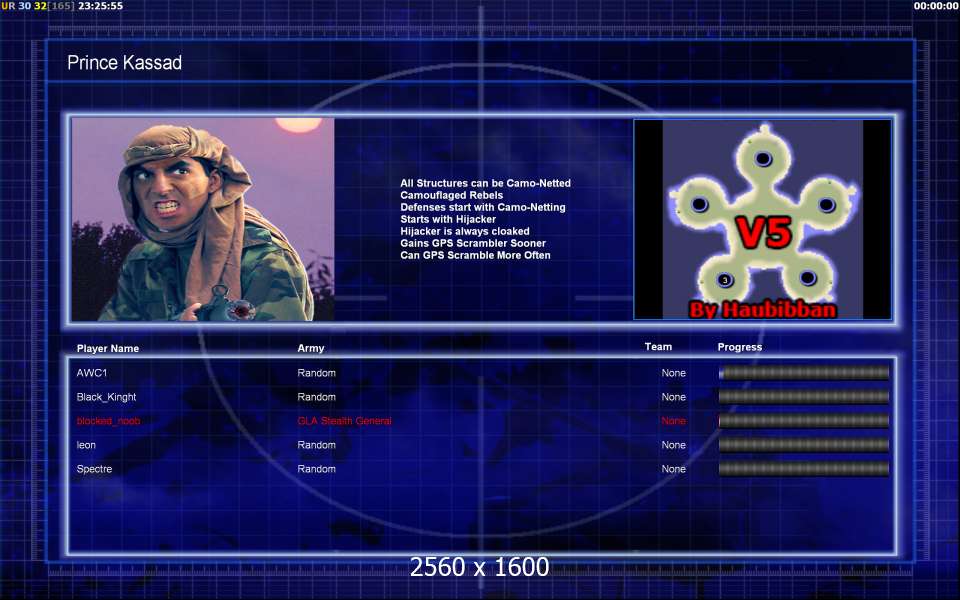
Task: Click the 23:25:55 clock readout
Action: point(100,6)
